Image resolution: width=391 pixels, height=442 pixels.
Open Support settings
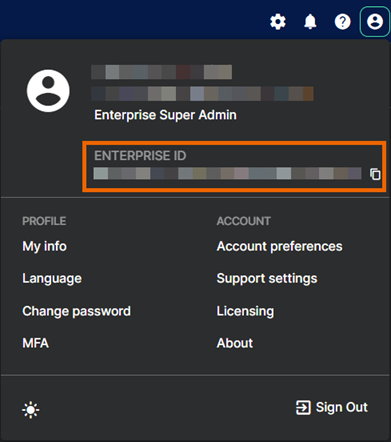tap(267, 279)
